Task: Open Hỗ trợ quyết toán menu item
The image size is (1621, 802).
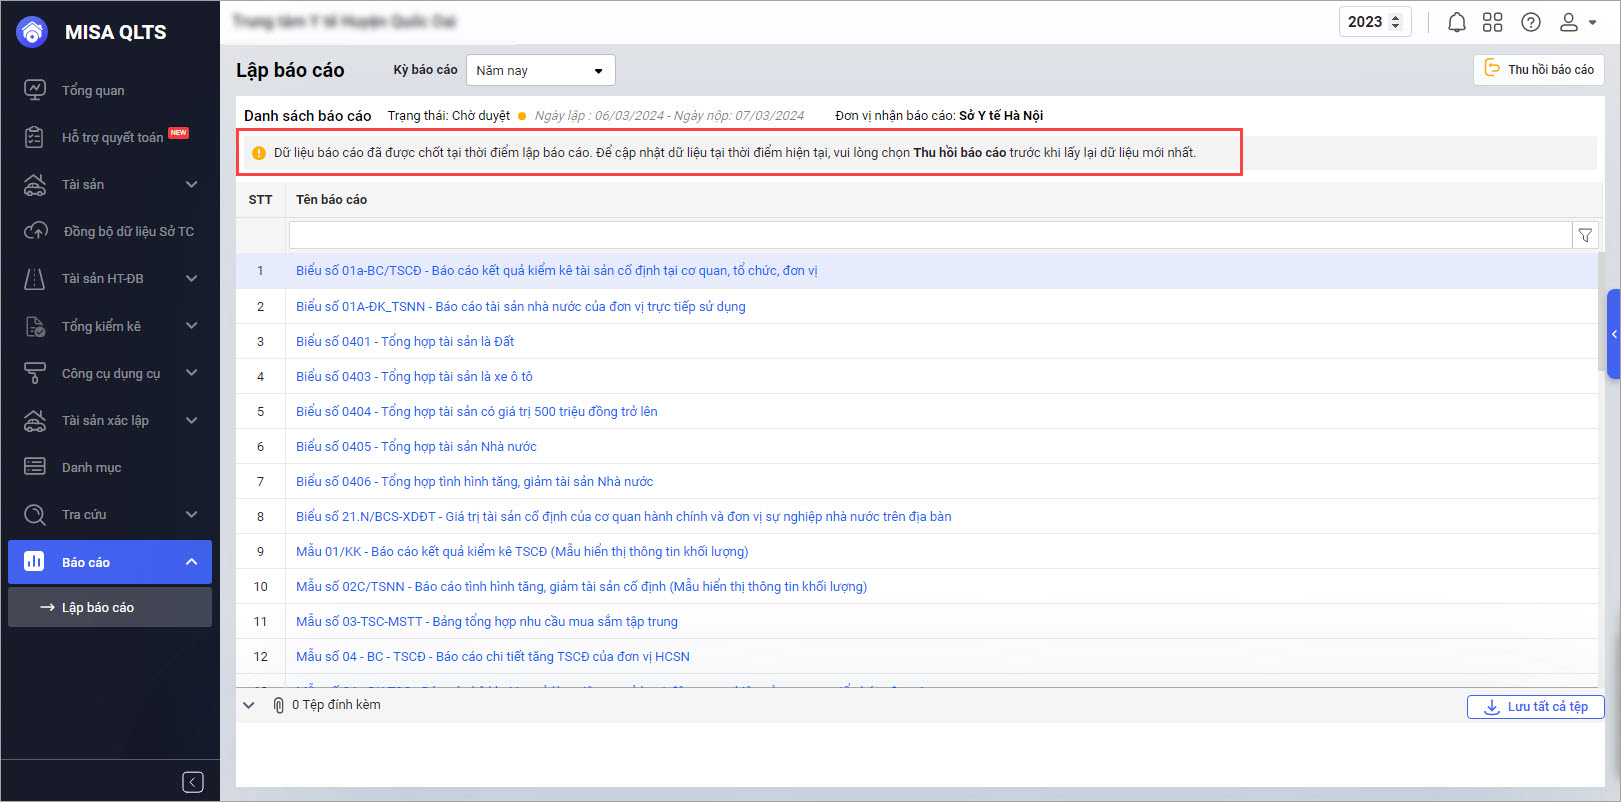Action: coord(112,137)
